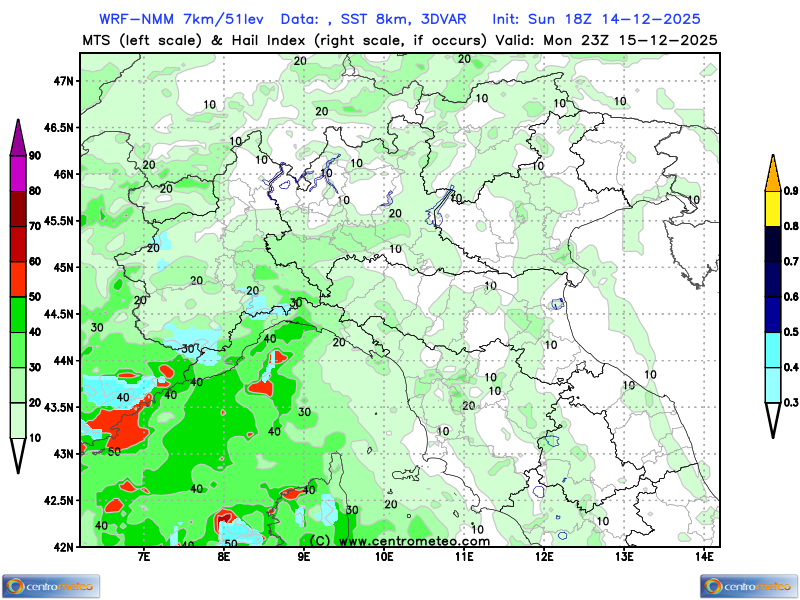Click the orange arrow atop the Hail Index scale
This screenshot has width=800, height=600.
point(773,172)
